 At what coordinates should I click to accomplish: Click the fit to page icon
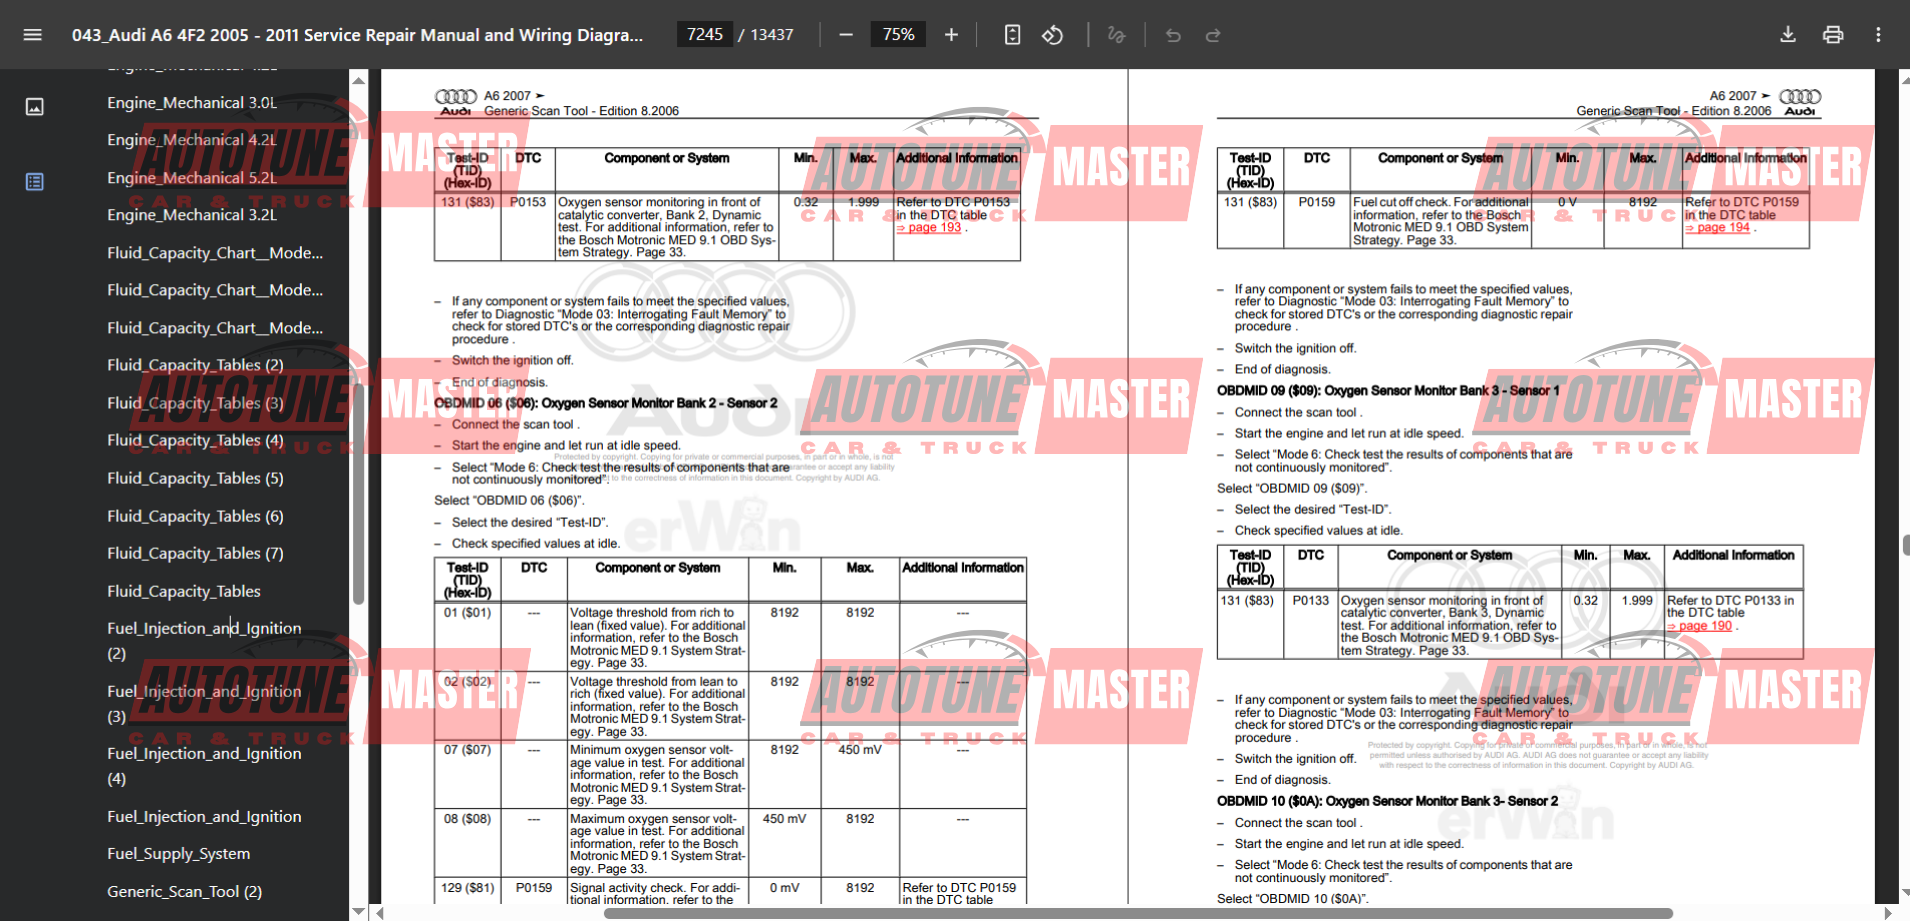1012,35
